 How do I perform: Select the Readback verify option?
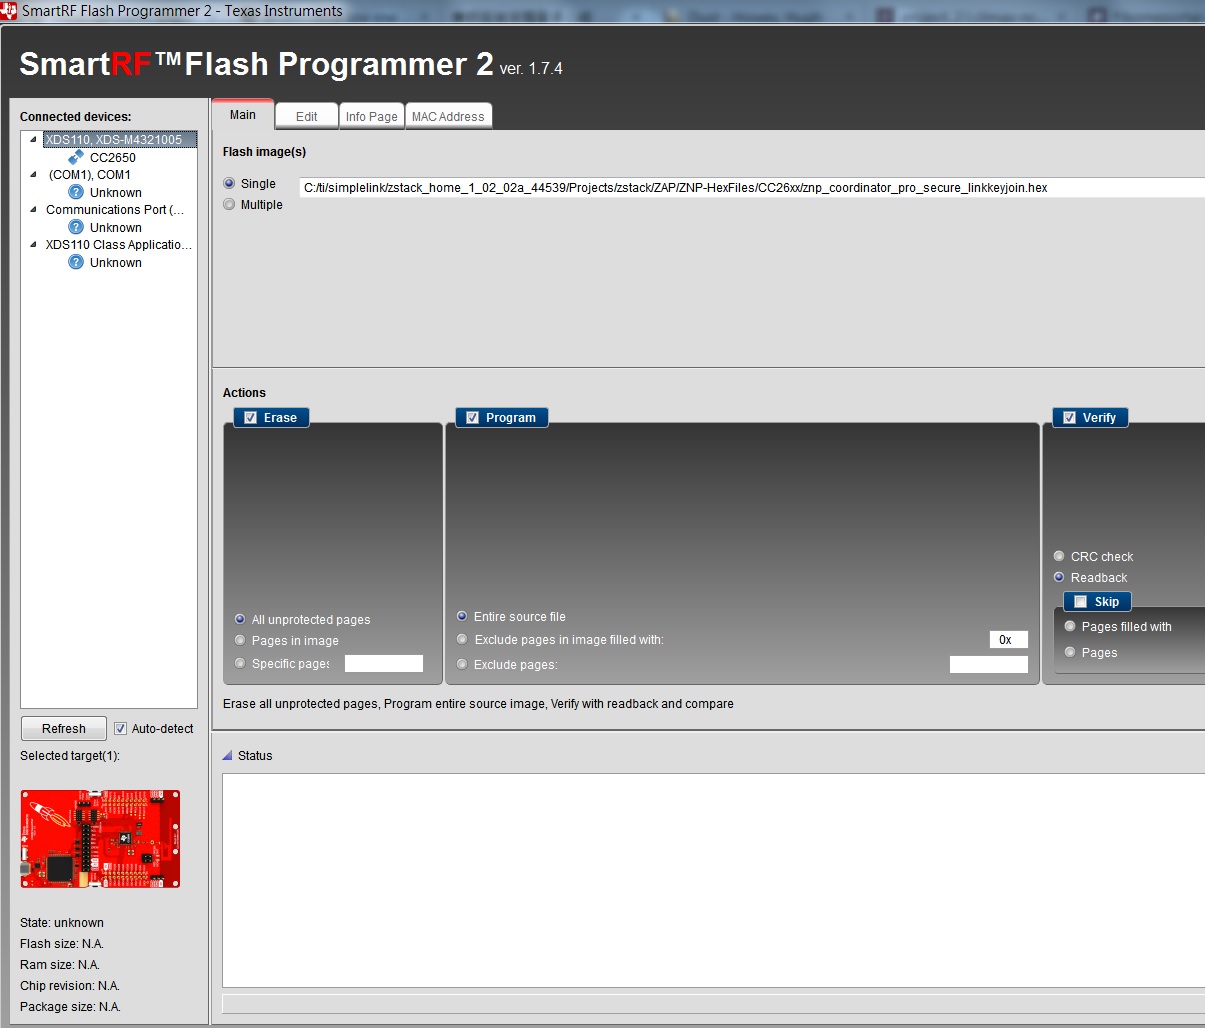point(1059,578)
